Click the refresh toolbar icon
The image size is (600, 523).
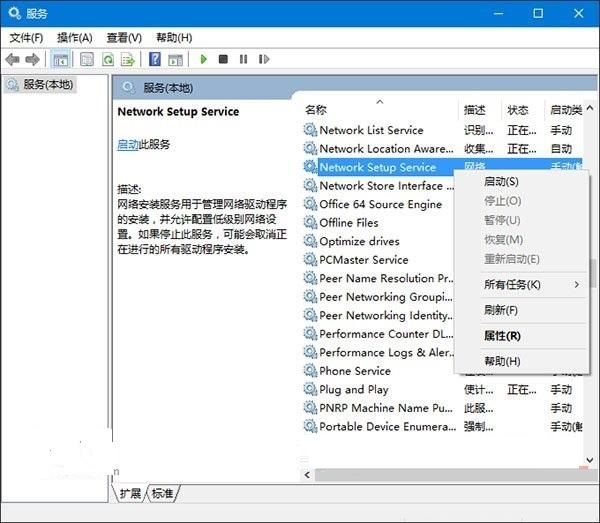point(108,60)
